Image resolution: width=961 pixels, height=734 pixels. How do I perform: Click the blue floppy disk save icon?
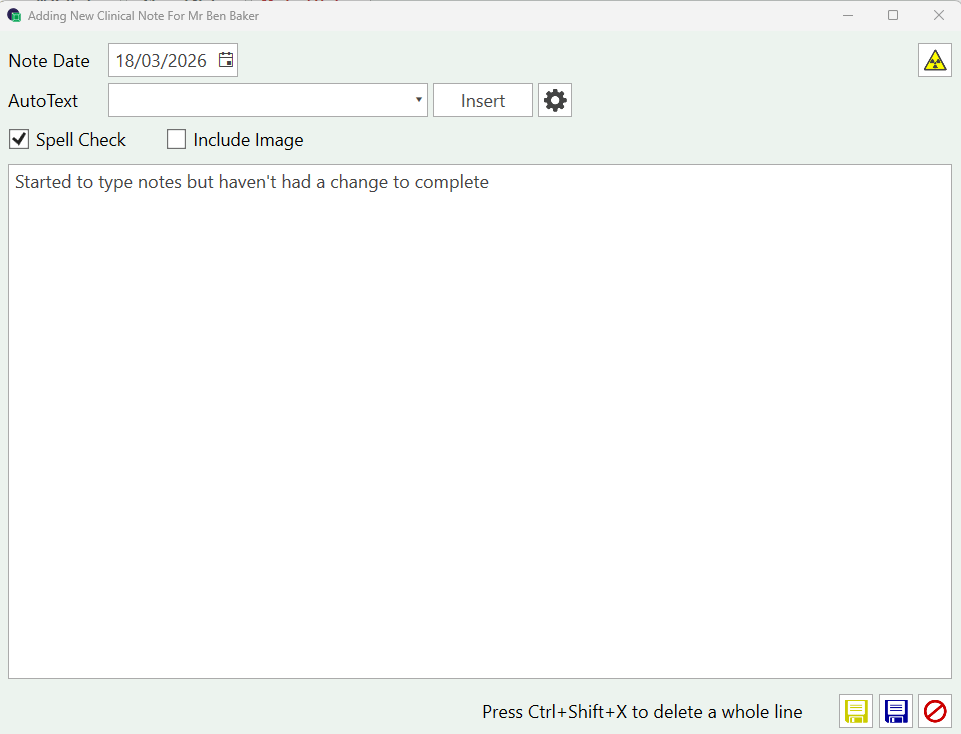pos(896,711)
